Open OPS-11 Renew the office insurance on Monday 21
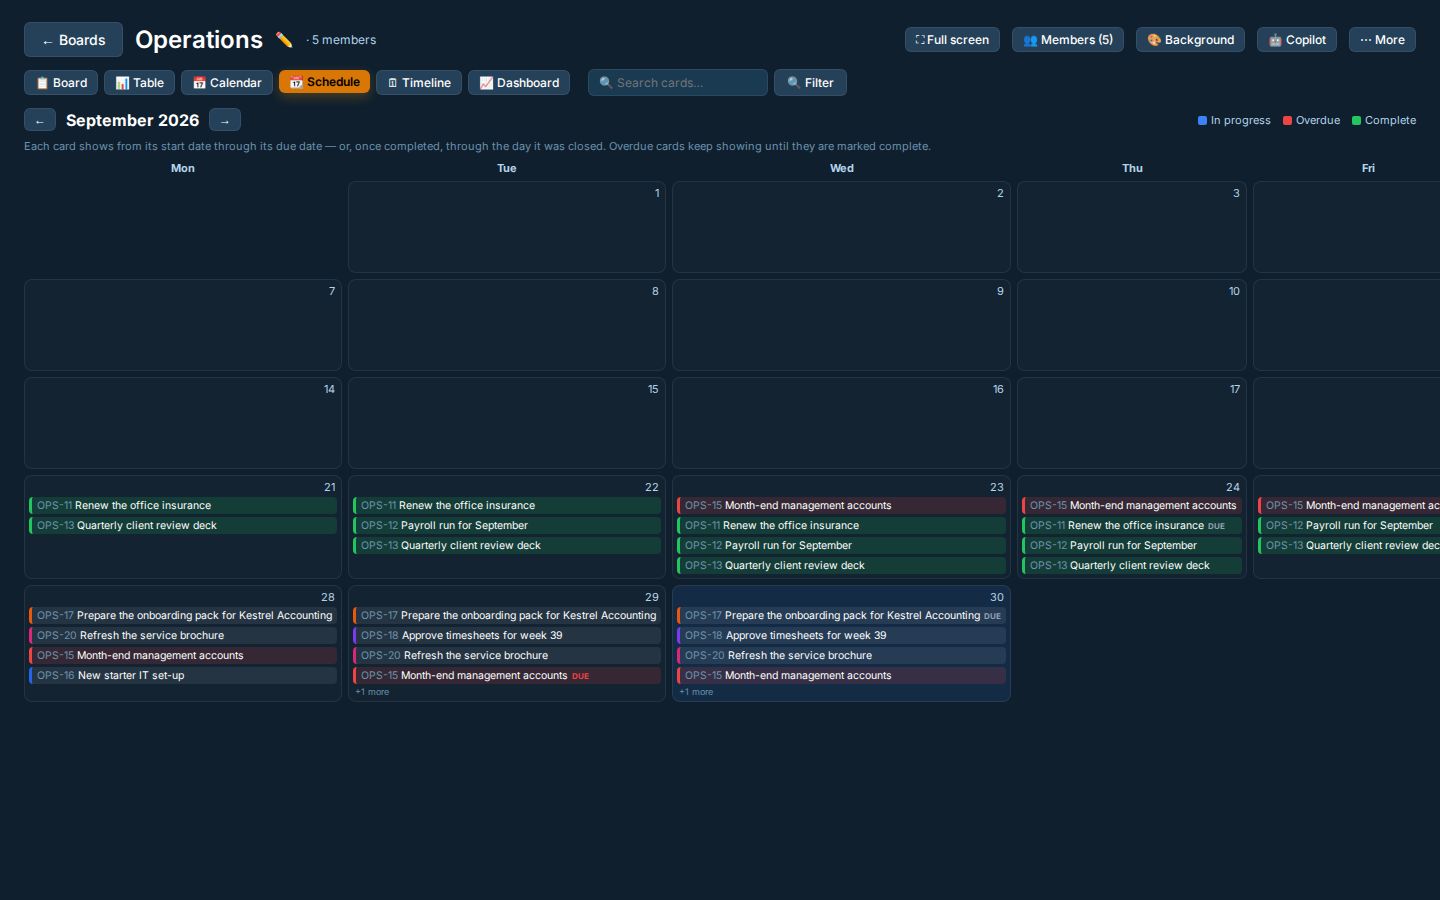Screen dimensions: 1440x900 coord(183,506)
